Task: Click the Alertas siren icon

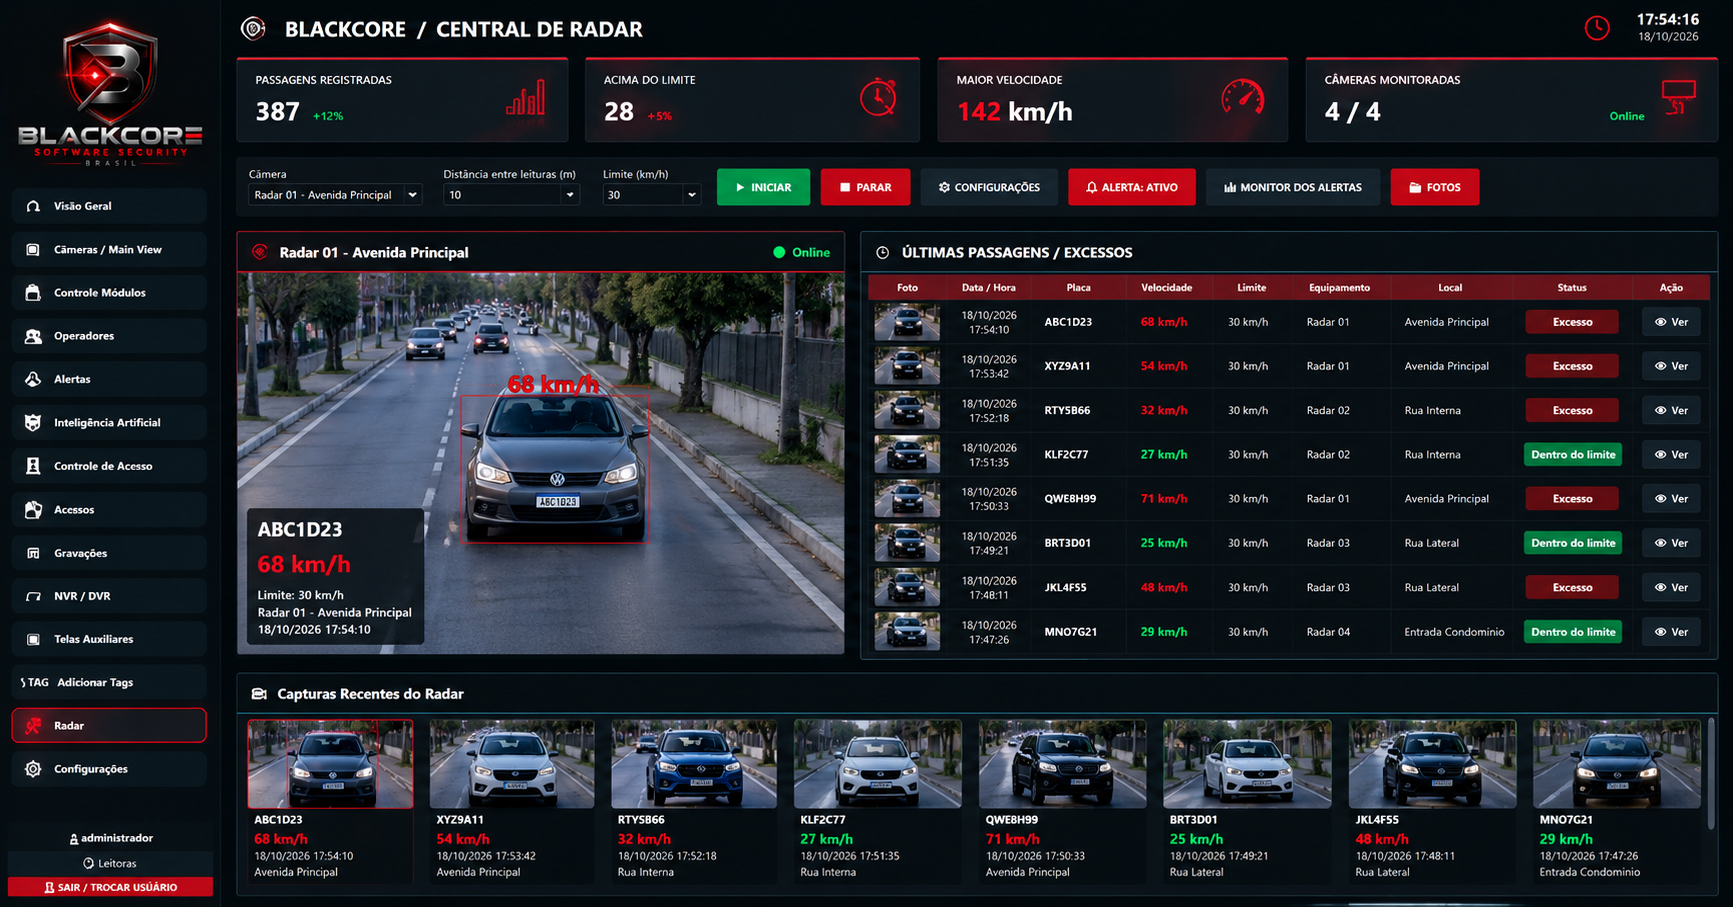Action: click(33, 379)
